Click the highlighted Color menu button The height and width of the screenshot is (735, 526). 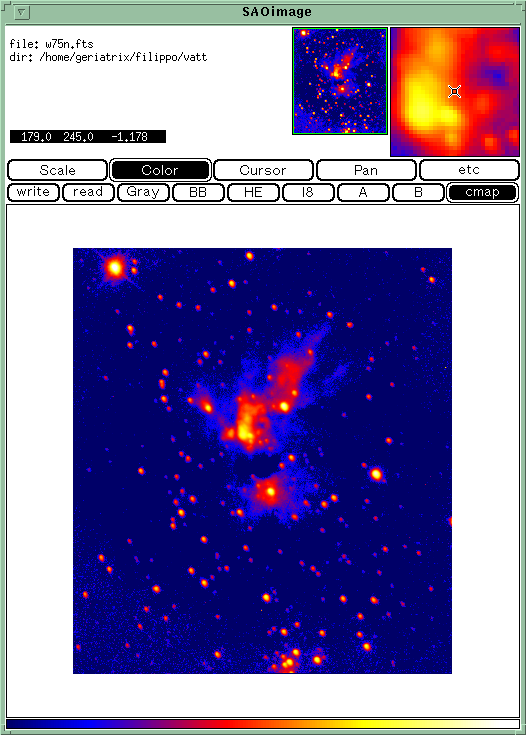click(x=160, y=170)
